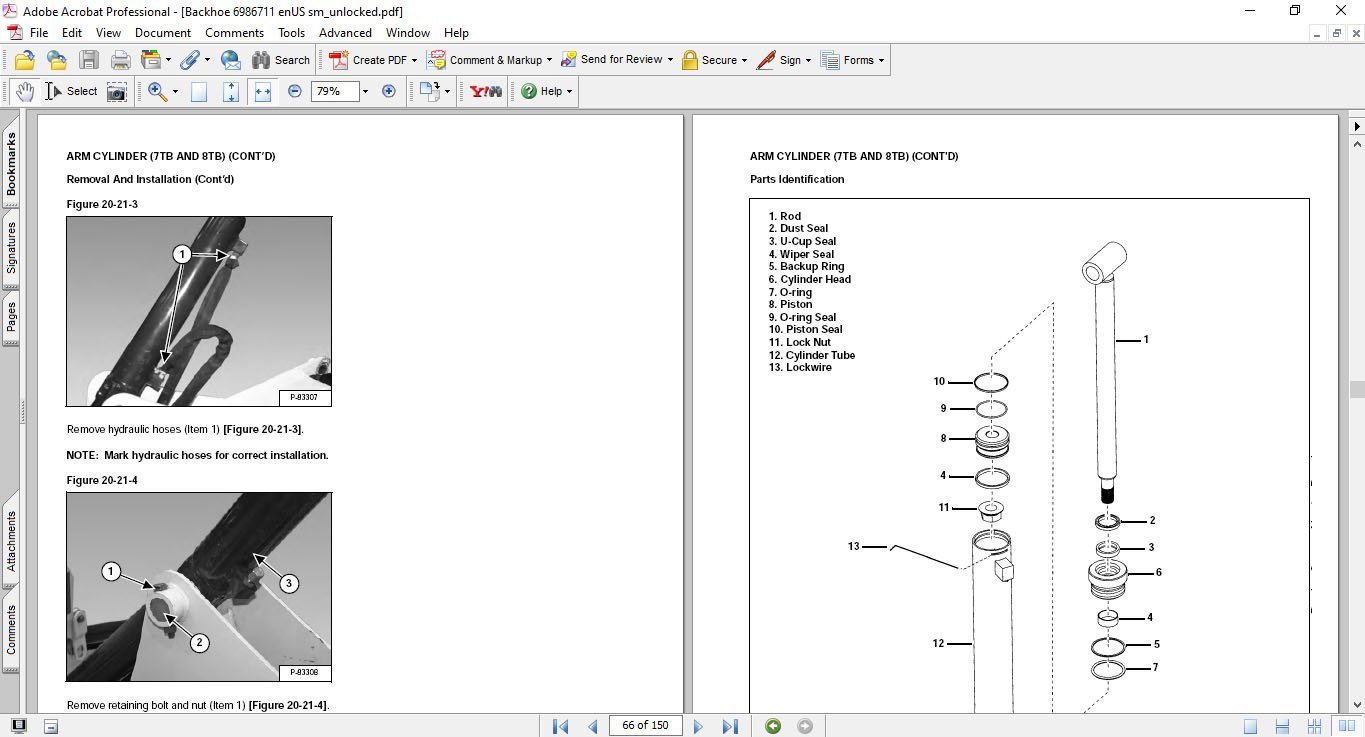Open the Edit menu
Screen dimensions: 1365x737
click(x=72, y=33)
